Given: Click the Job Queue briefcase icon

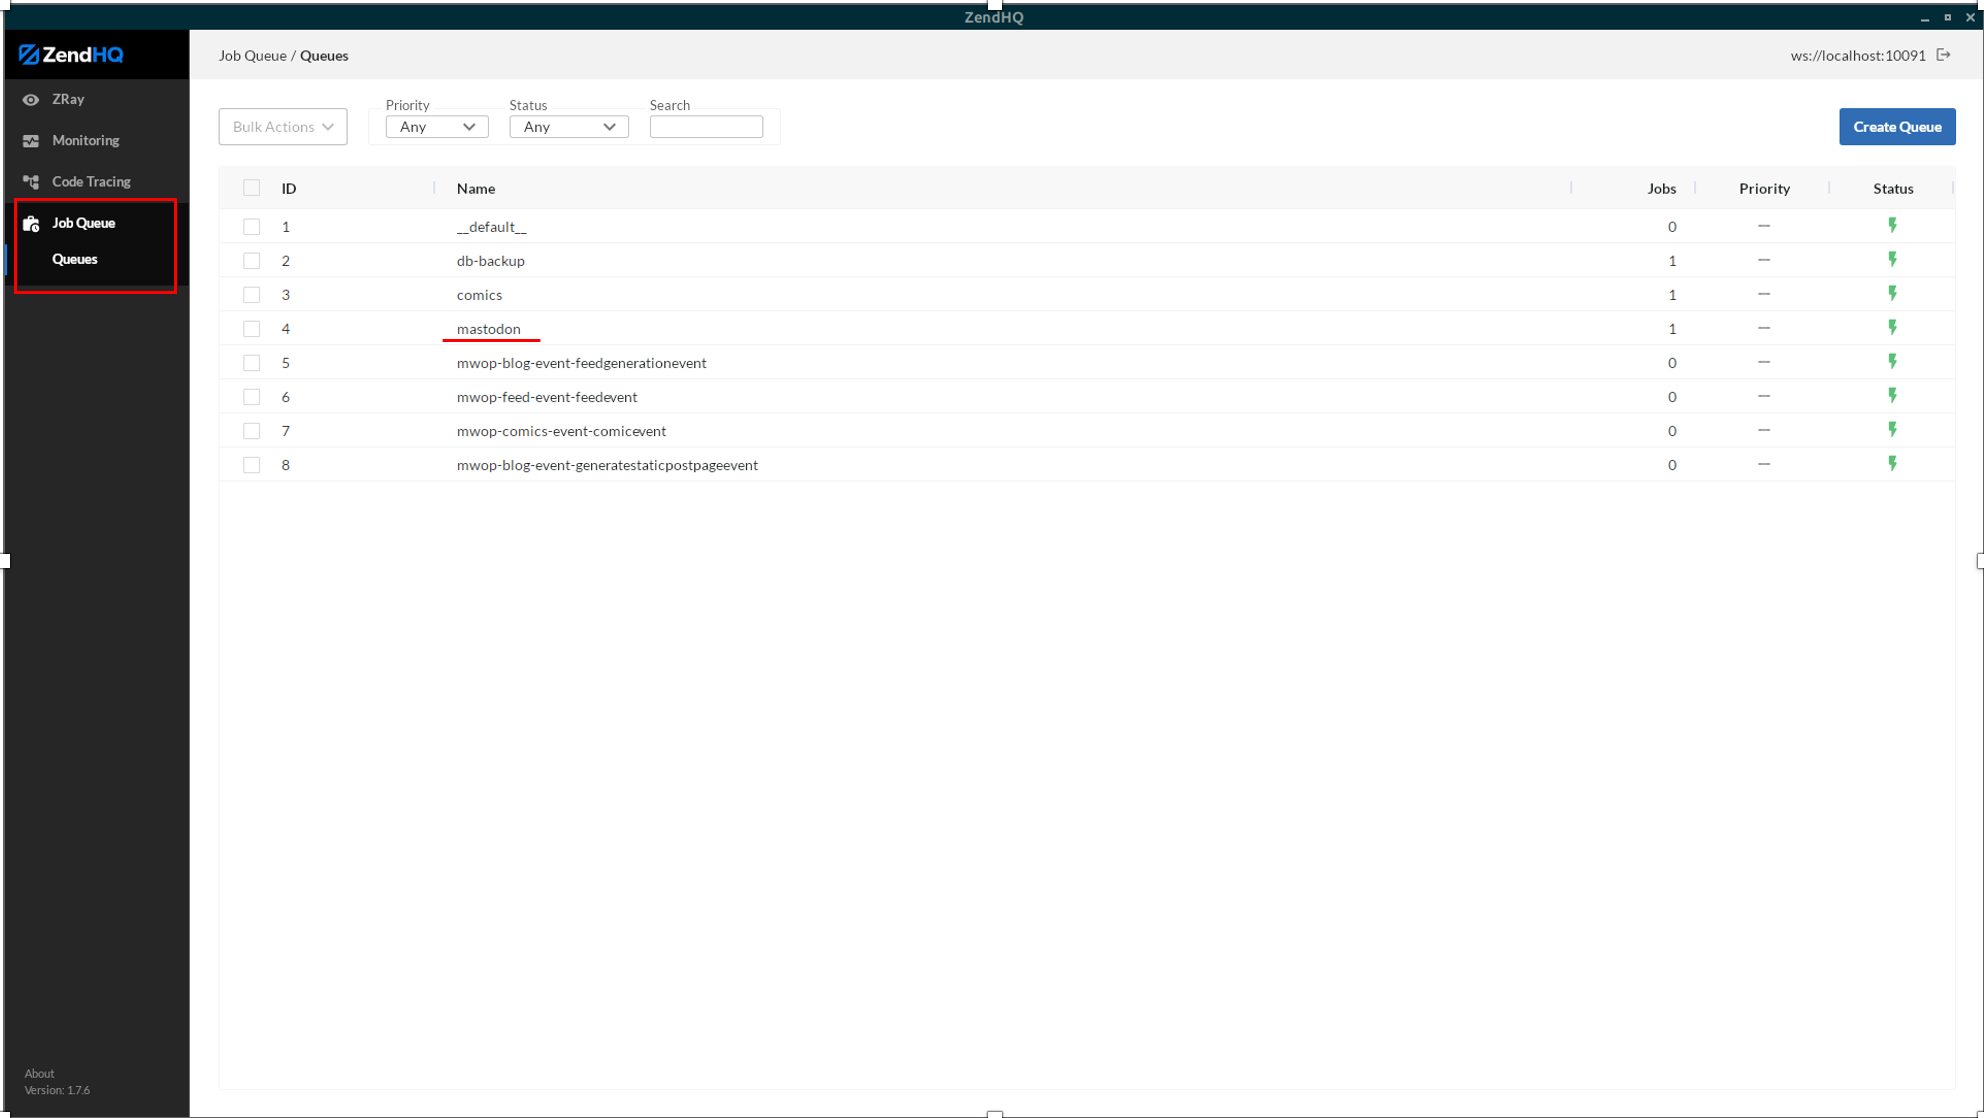Looking at the screenshot, I should coord(31,223).
